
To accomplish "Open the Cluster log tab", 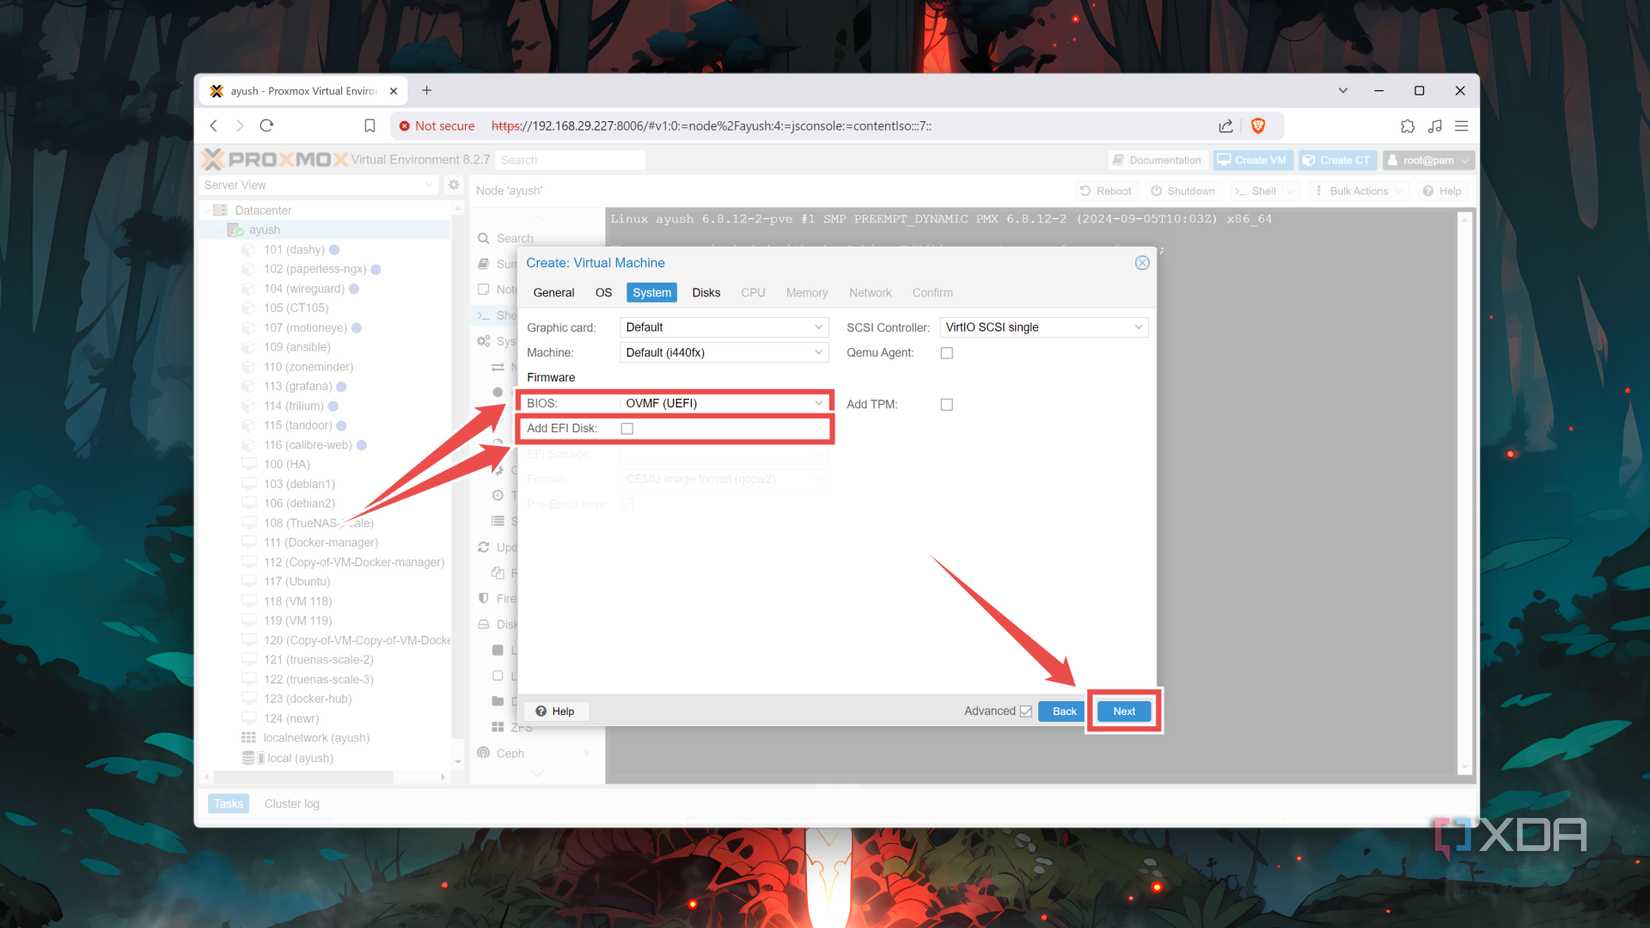I will click(292, 804).
